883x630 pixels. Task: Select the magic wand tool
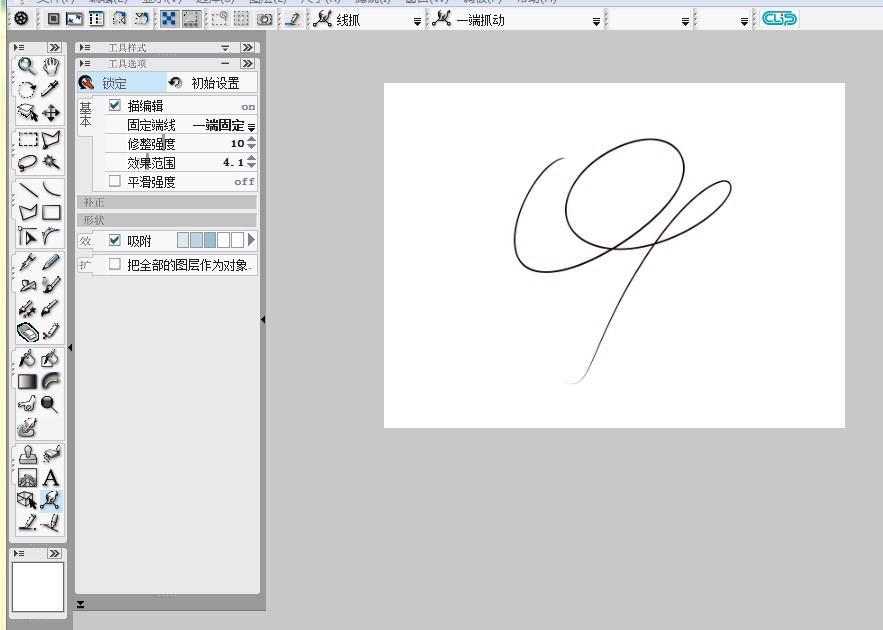click(x=51, y=162)
